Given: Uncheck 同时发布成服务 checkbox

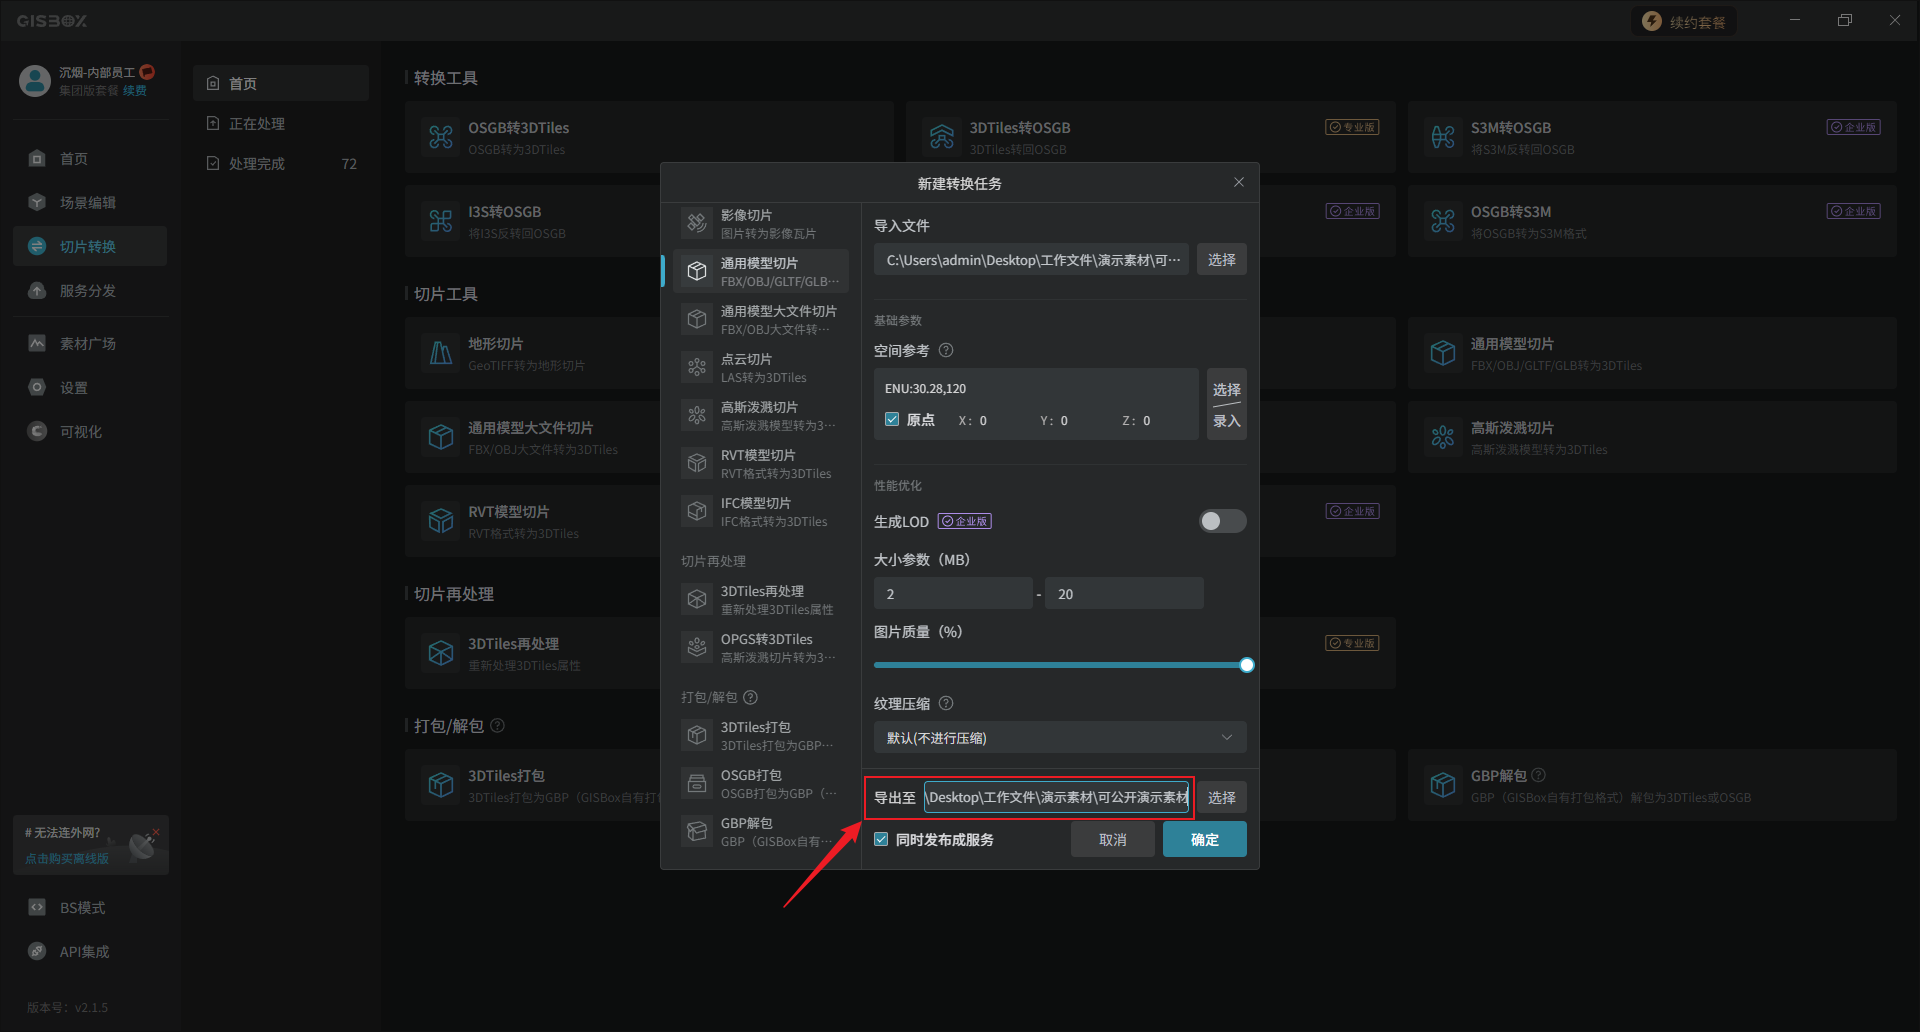Looking at the screenshot, I should click(x=881, y=840).
